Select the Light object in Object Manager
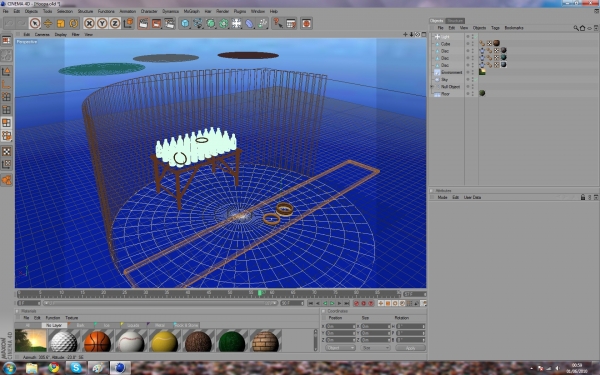This screenshot has height=375, width=600. click(445, 37)
